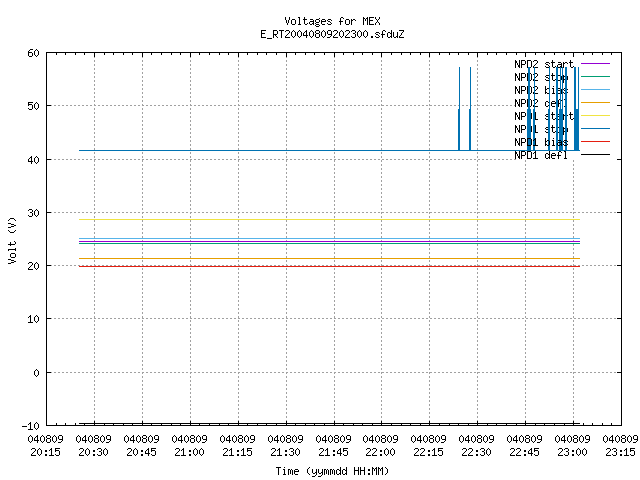Click the x-axis tick label 20:30
640x480 pixels.
click(93, 452)
